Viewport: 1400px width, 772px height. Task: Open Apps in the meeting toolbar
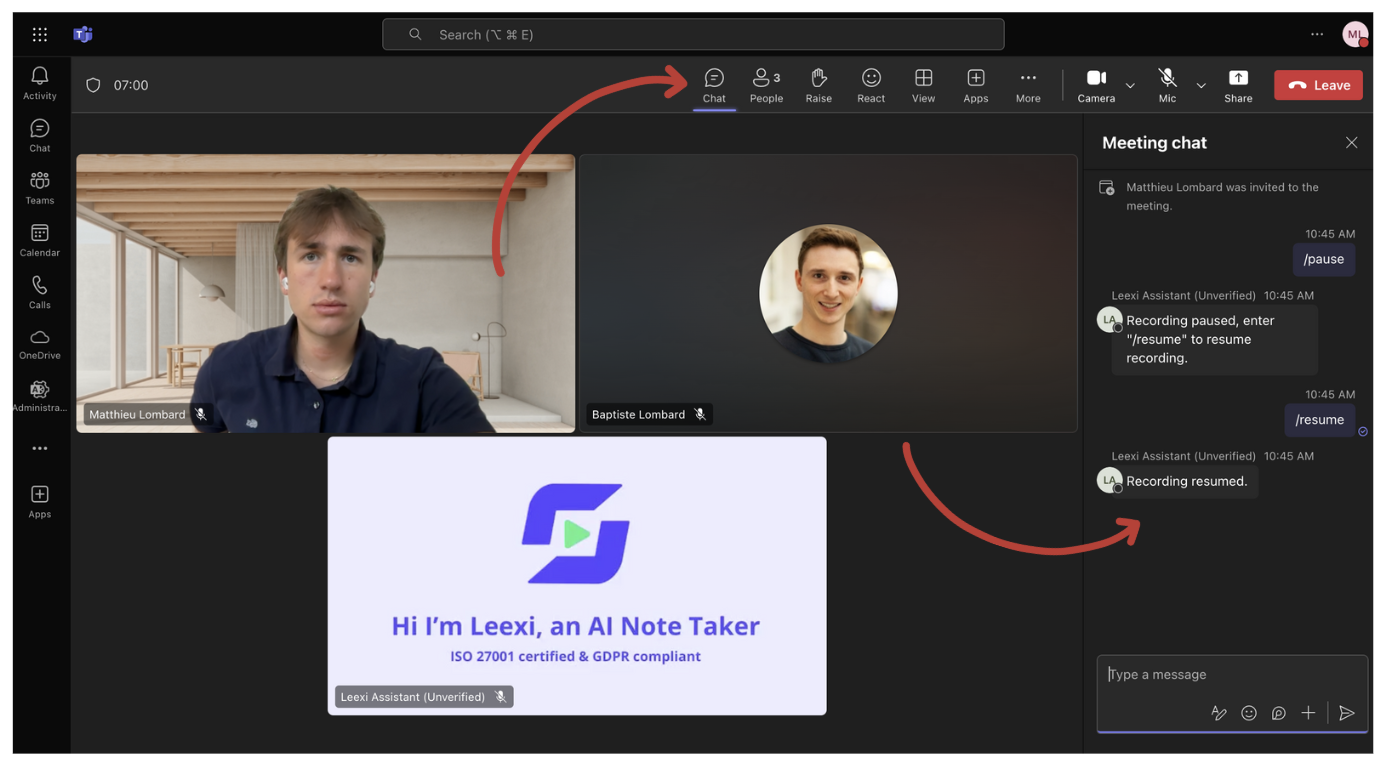click(x=975, y=85)
